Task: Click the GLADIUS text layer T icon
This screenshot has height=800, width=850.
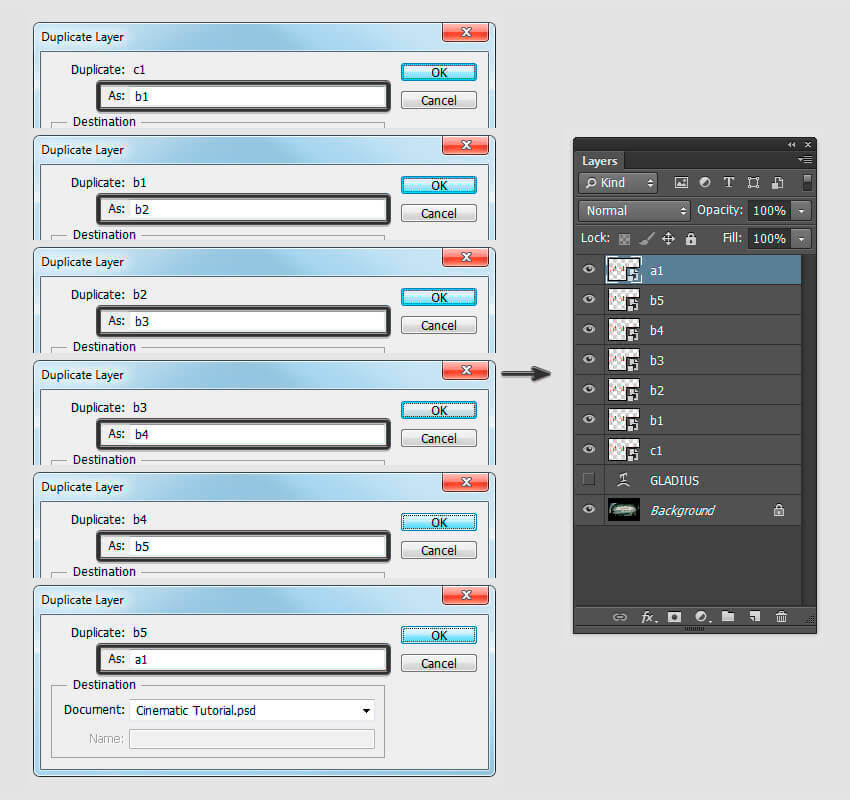Action: point(623,480)
